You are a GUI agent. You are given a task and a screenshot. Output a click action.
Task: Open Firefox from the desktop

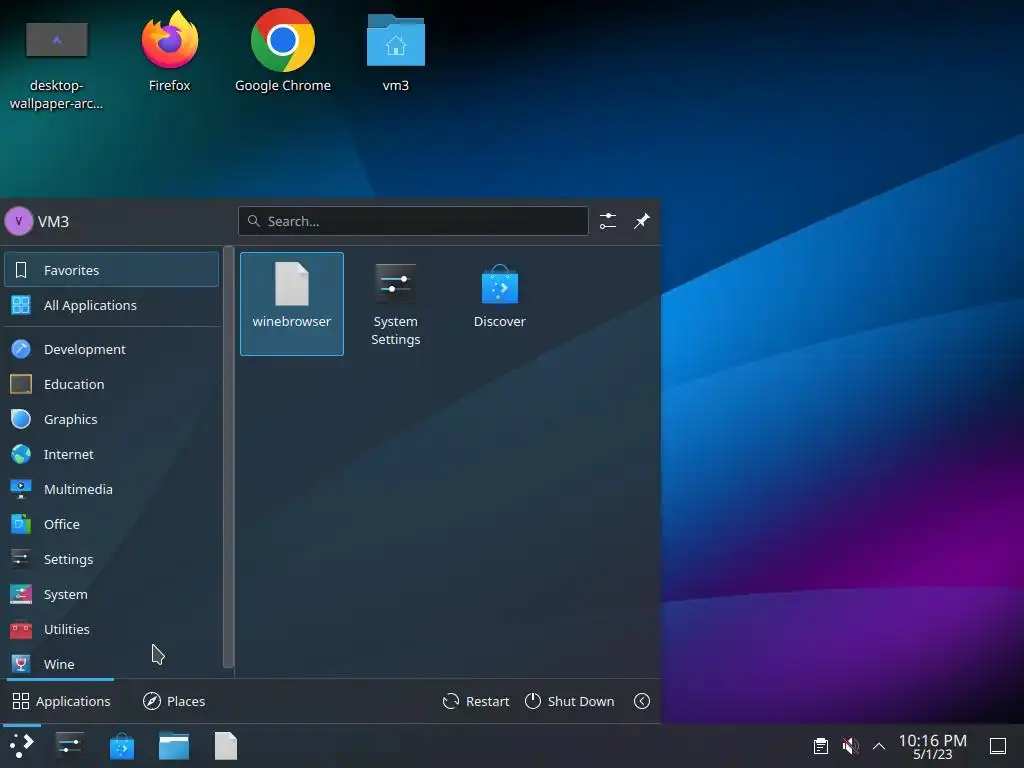(x=169, y=52)
